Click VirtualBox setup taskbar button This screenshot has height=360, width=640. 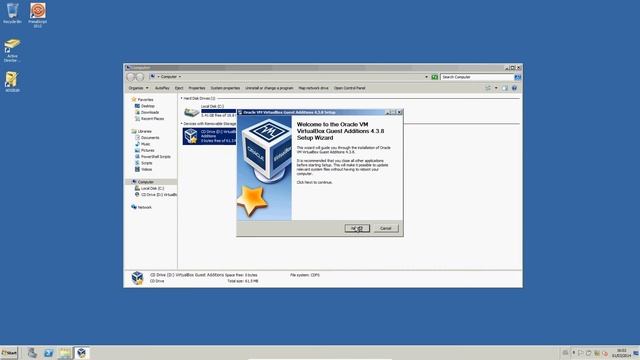(x=82, y=353)
